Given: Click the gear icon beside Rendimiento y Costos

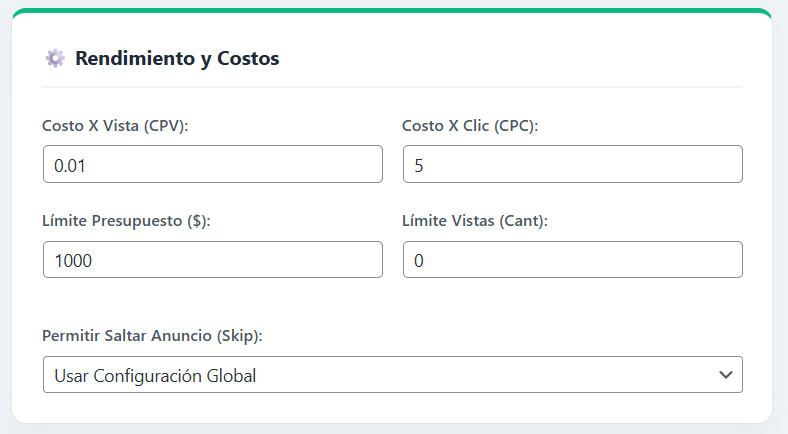Looking at the screenshot, I should (55, 58).
